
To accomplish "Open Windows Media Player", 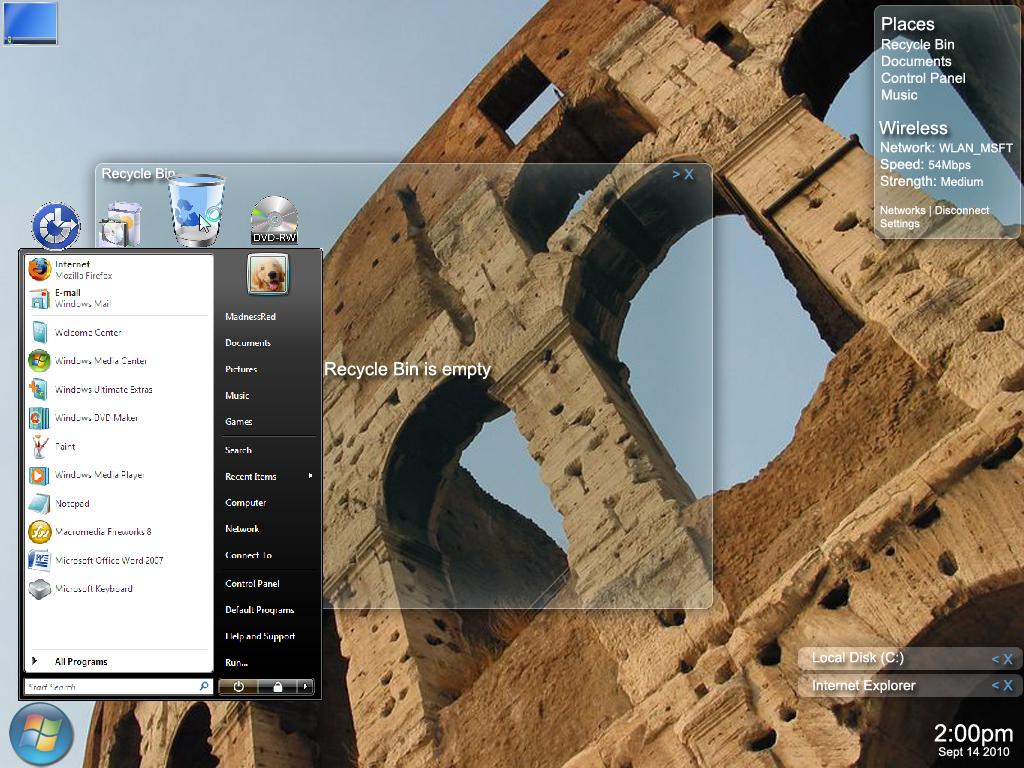I will 98,476.
